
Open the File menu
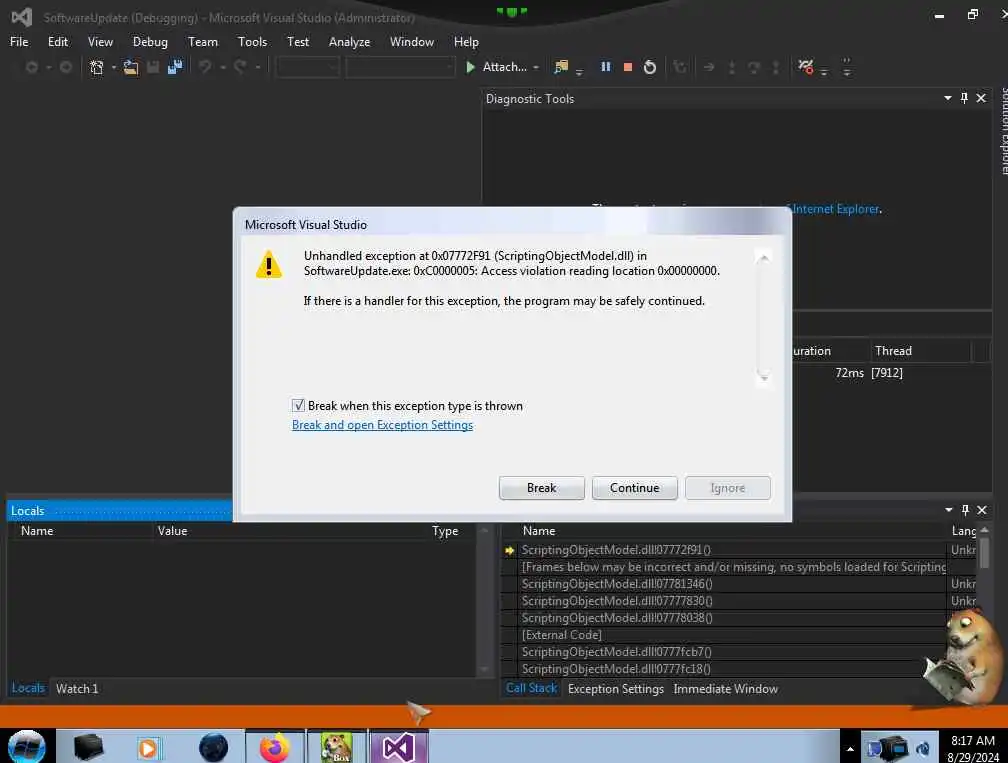click(19, 42)
